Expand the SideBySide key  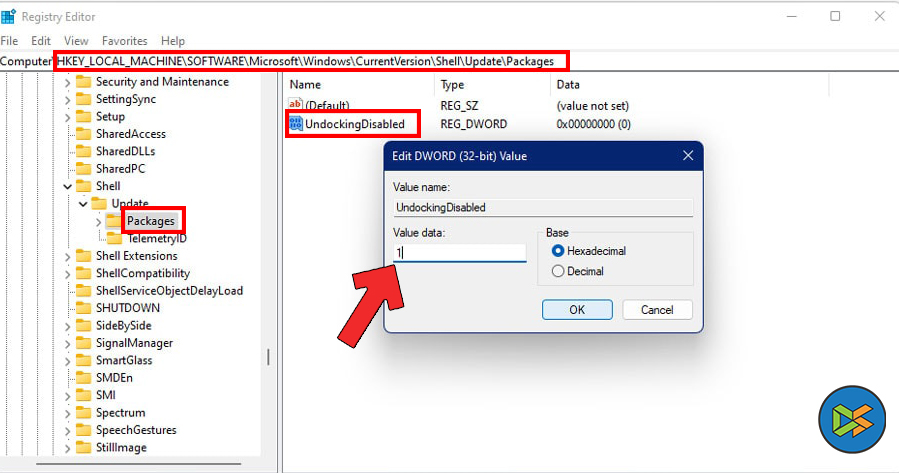[67, 326]
